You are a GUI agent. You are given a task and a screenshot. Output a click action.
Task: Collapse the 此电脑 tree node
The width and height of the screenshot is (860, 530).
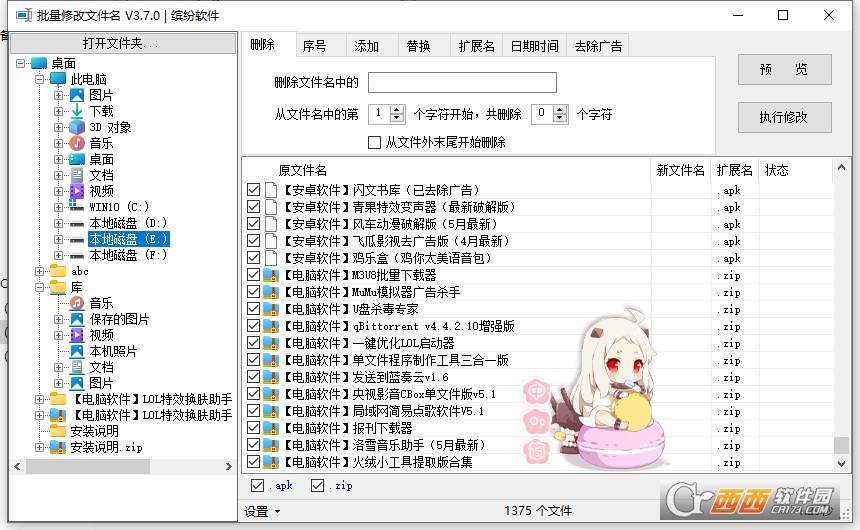pyautogui.click(x=39, y=79)
